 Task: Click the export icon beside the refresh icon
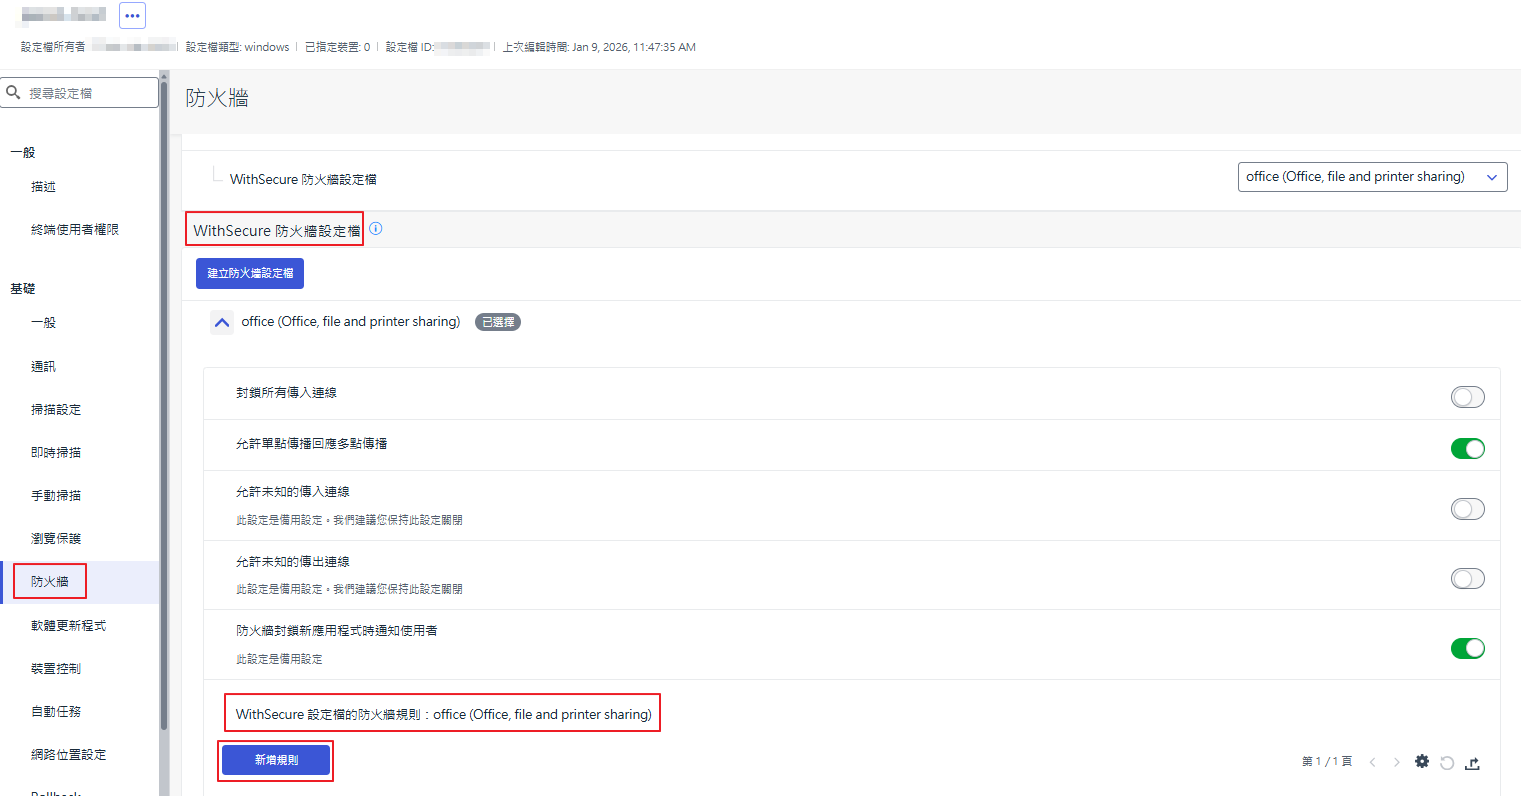[1472, 763]
